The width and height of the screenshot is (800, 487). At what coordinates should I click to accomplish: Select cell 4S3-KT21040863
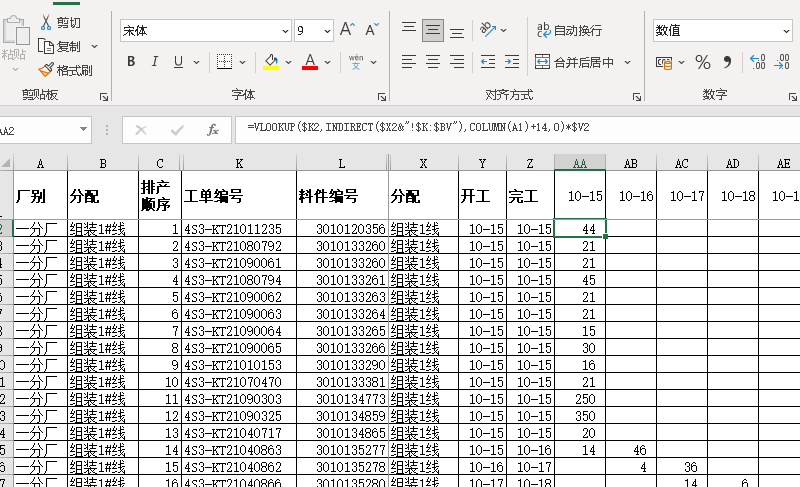pyautogui.click(x=239, y=450)
